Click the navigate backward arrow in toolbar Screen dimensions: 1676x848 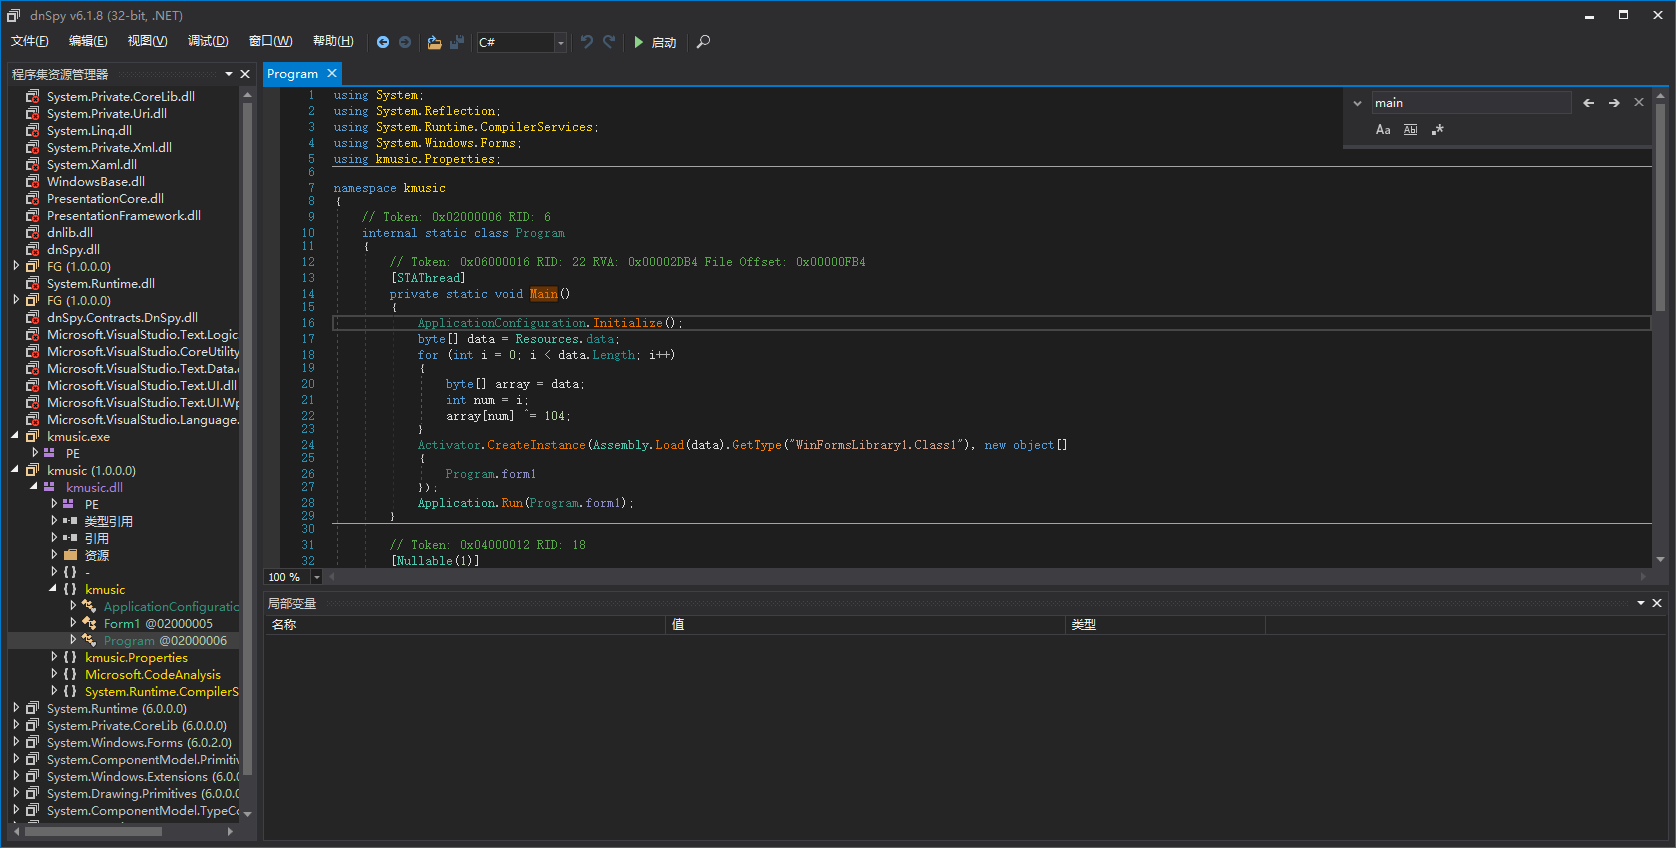(x=382, y=42)
